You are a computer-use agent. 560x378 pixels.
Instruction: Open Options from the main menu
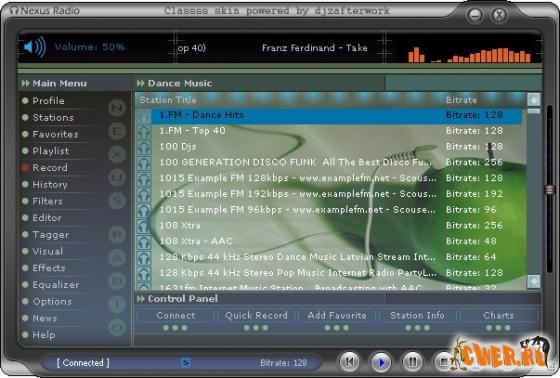52,302
